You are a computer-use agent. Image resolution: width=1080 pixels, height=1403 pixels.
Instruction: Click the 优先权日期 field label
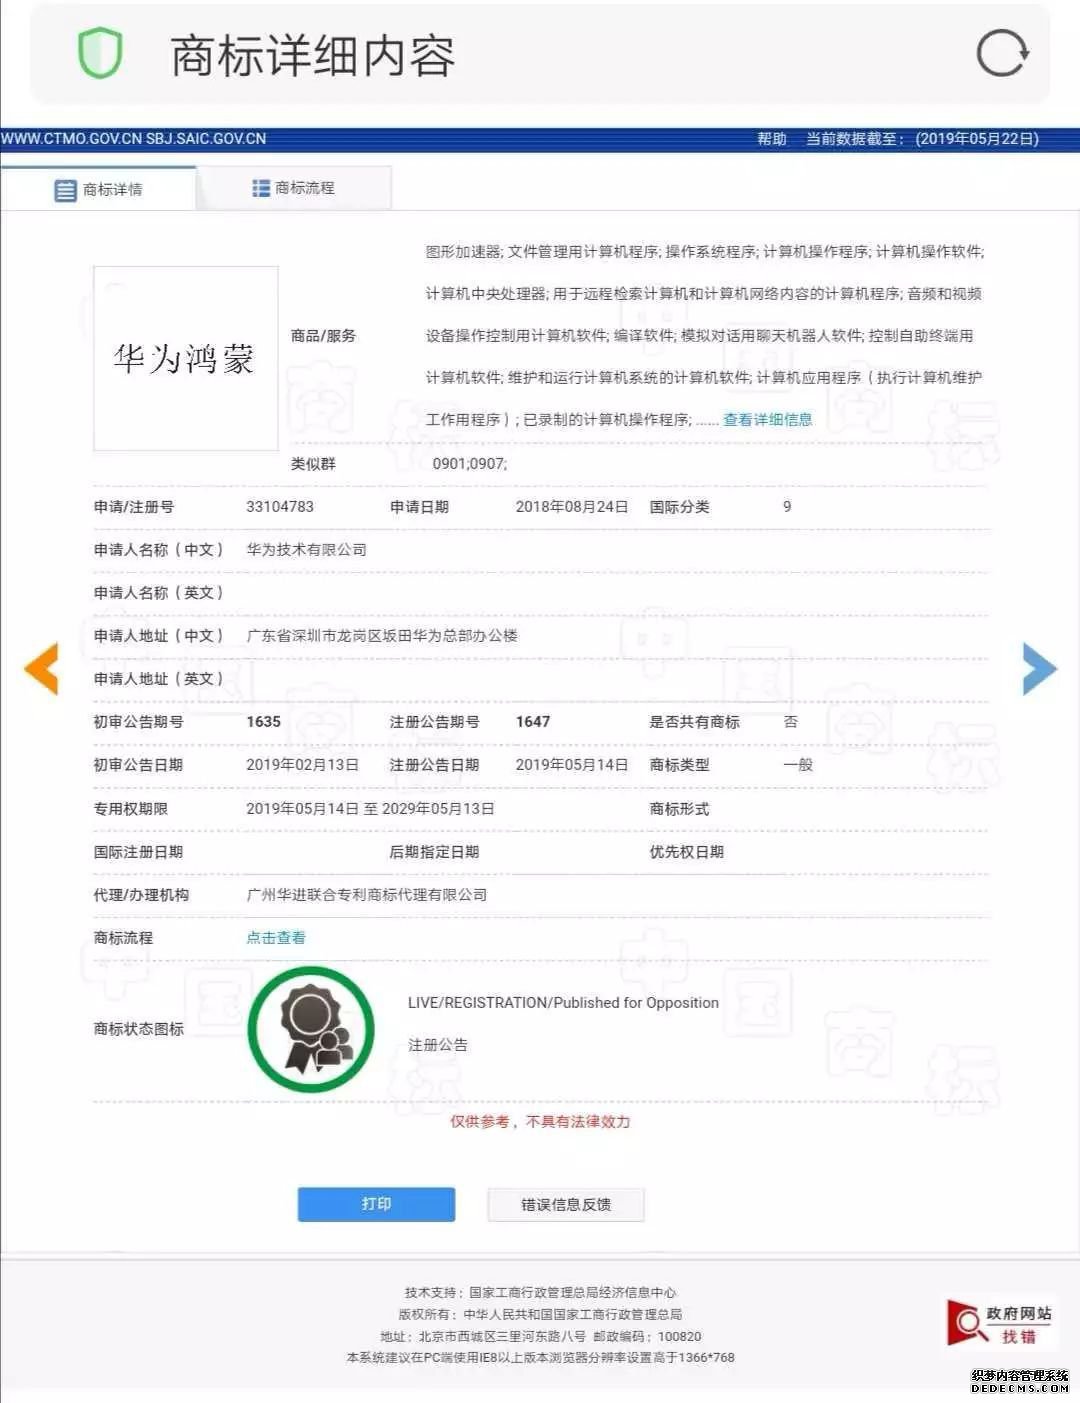point(687,852)
